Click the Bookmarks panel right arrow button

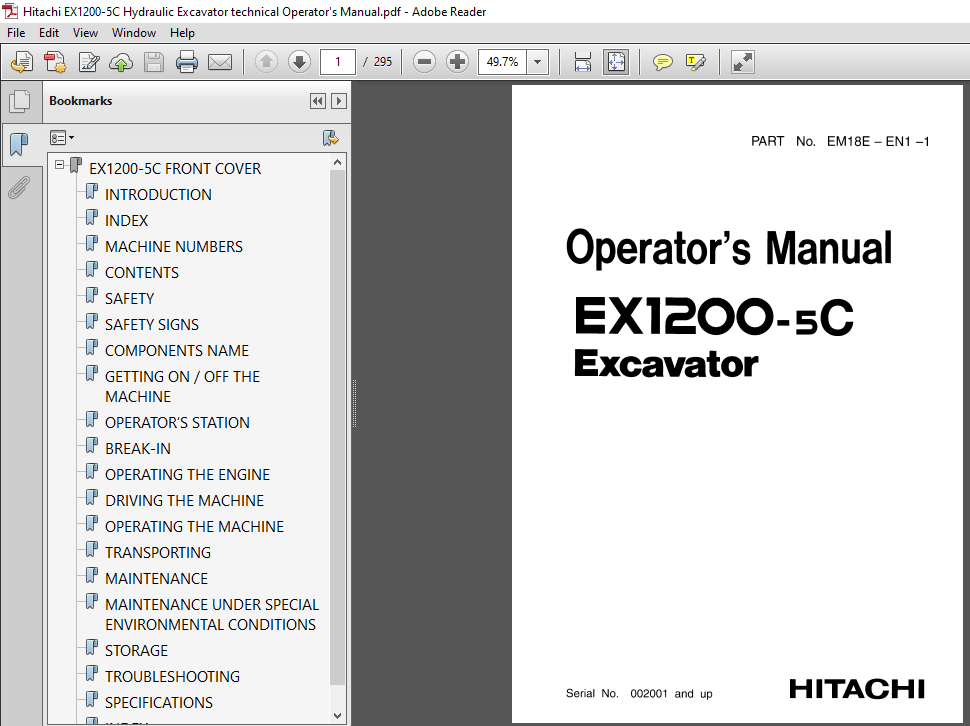pyautogui.click(x=338, y=101)
